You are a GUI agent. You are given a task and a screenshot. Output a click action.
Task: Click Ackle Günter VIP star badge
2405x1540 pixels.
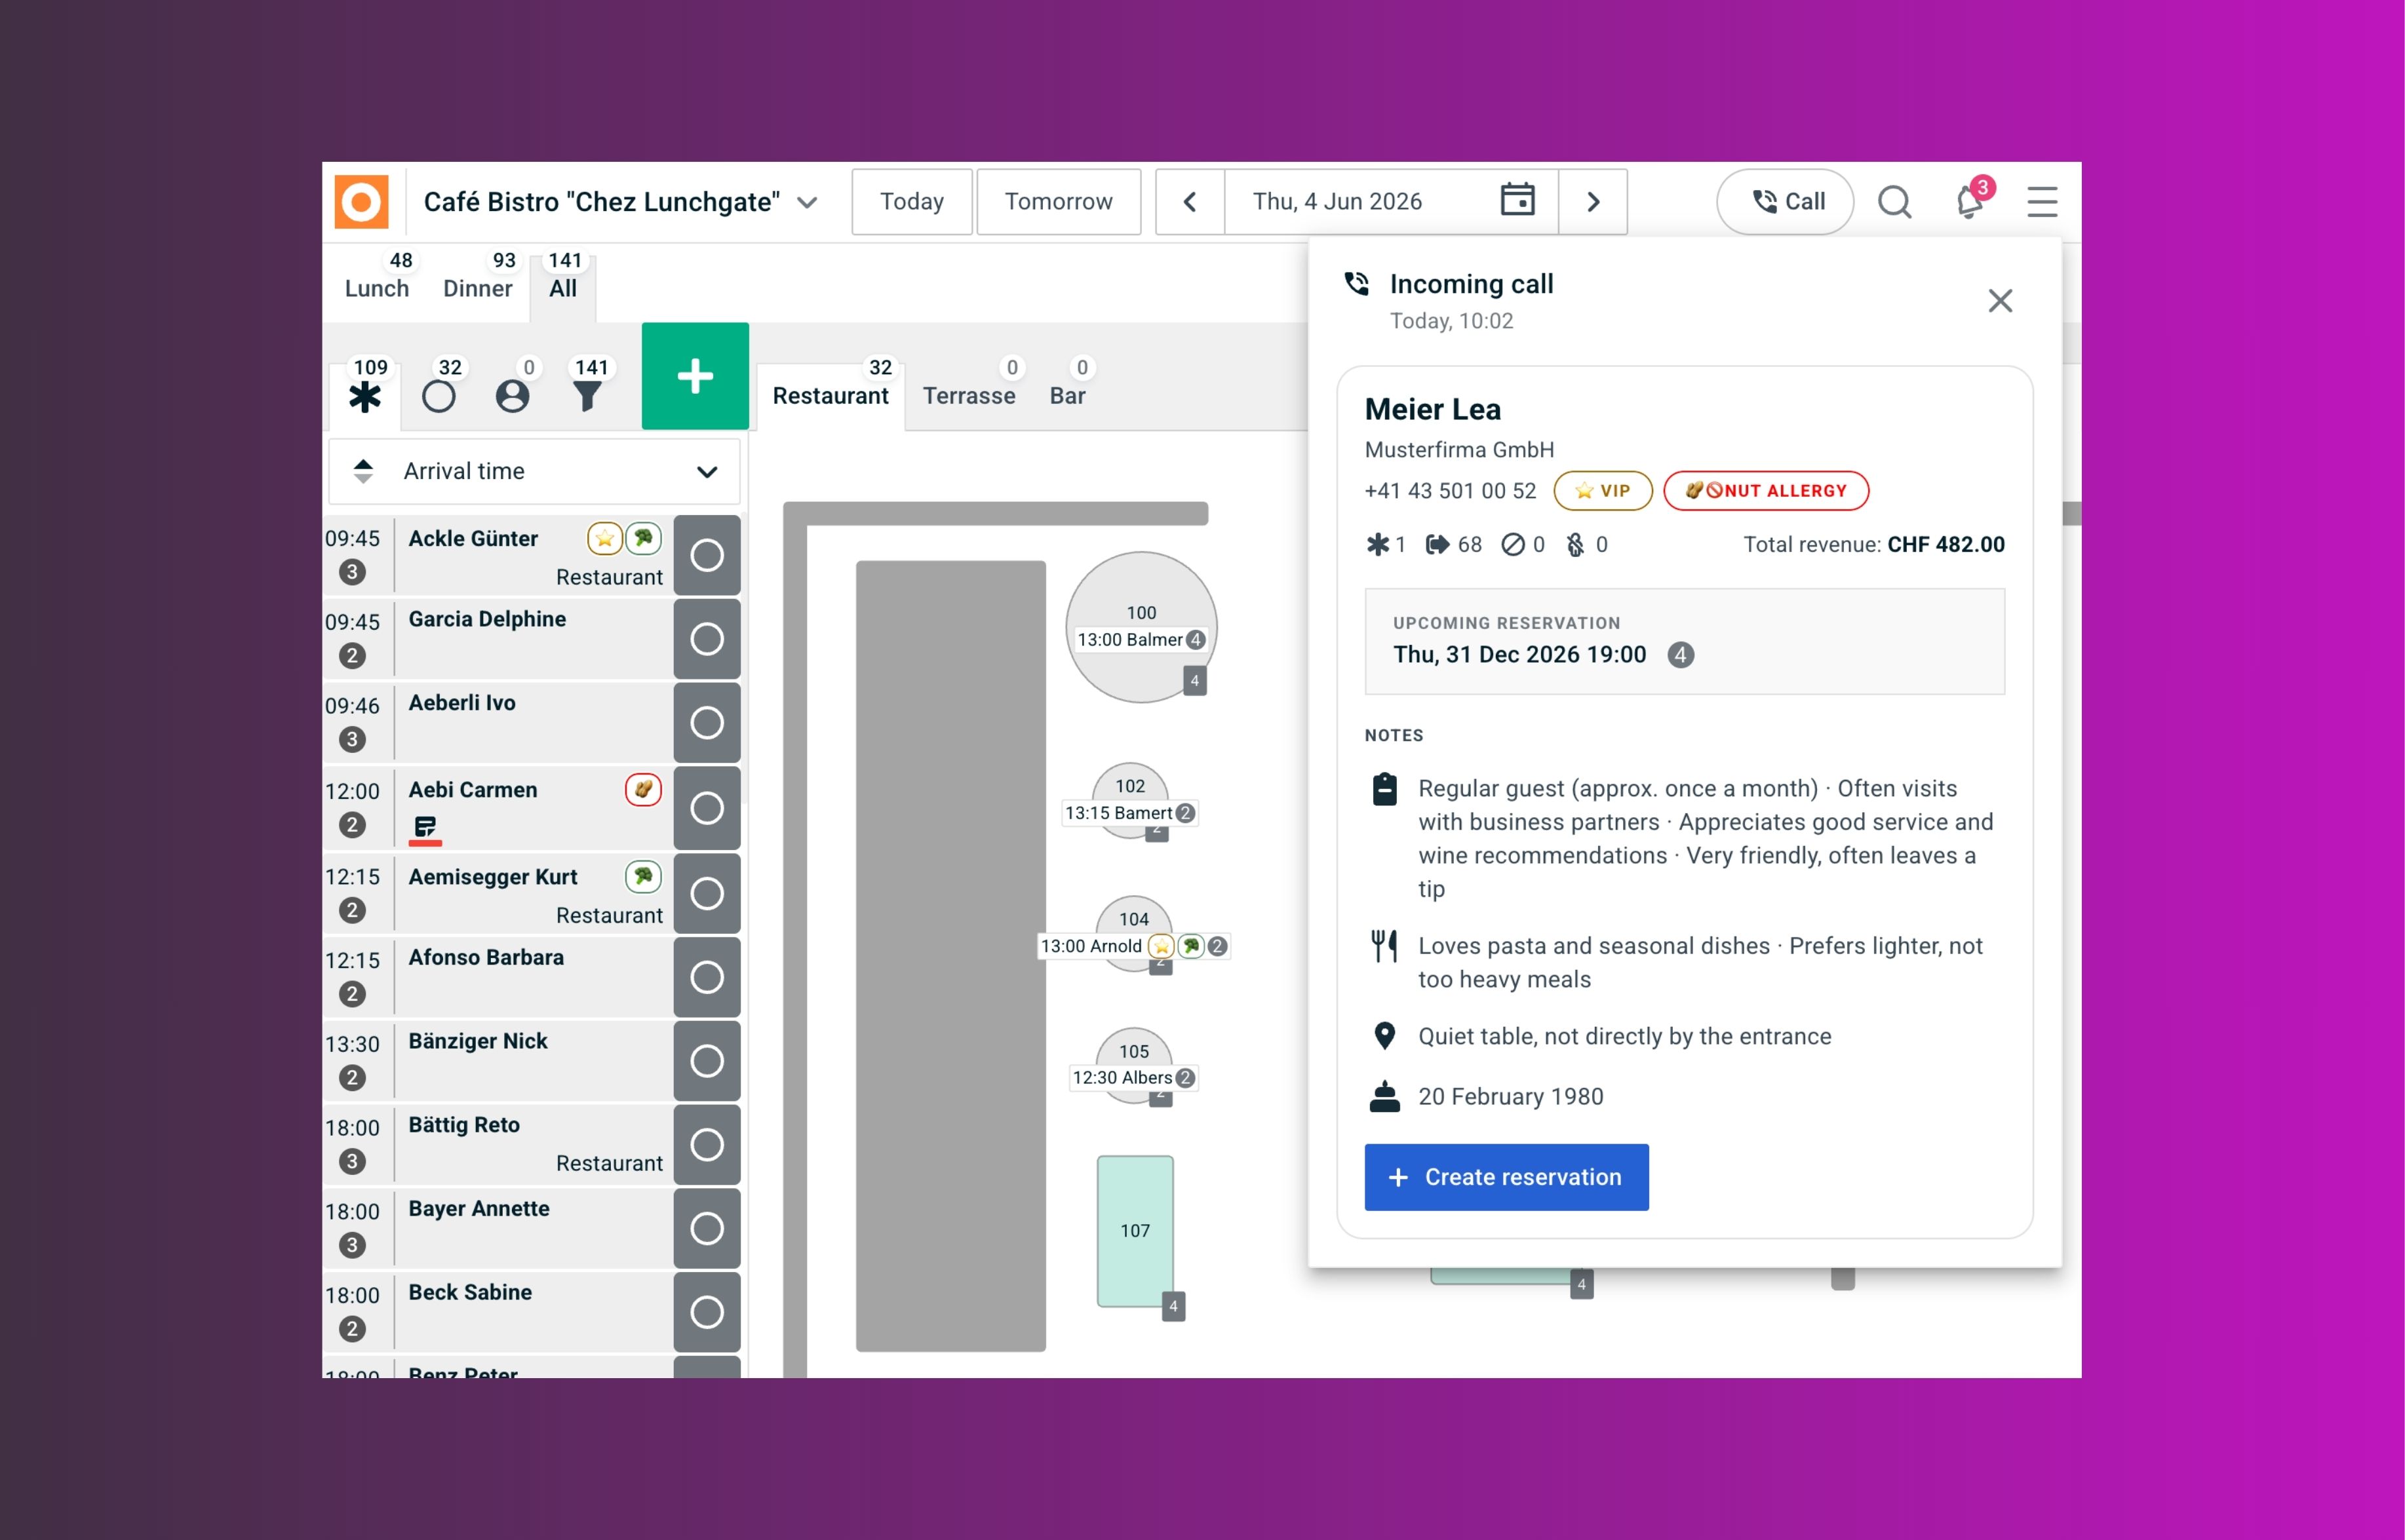click(604, 538)
